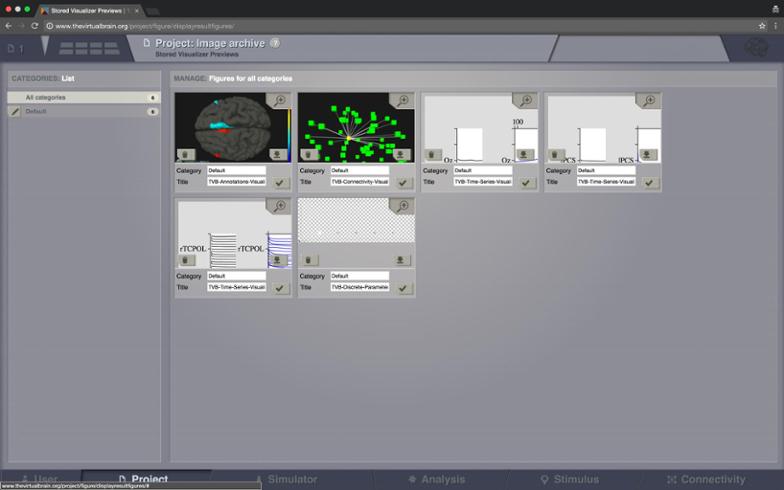Edit the Title field of TVB-Connectivity figure
The image size is (784, 490).
[x=360, y=182]
